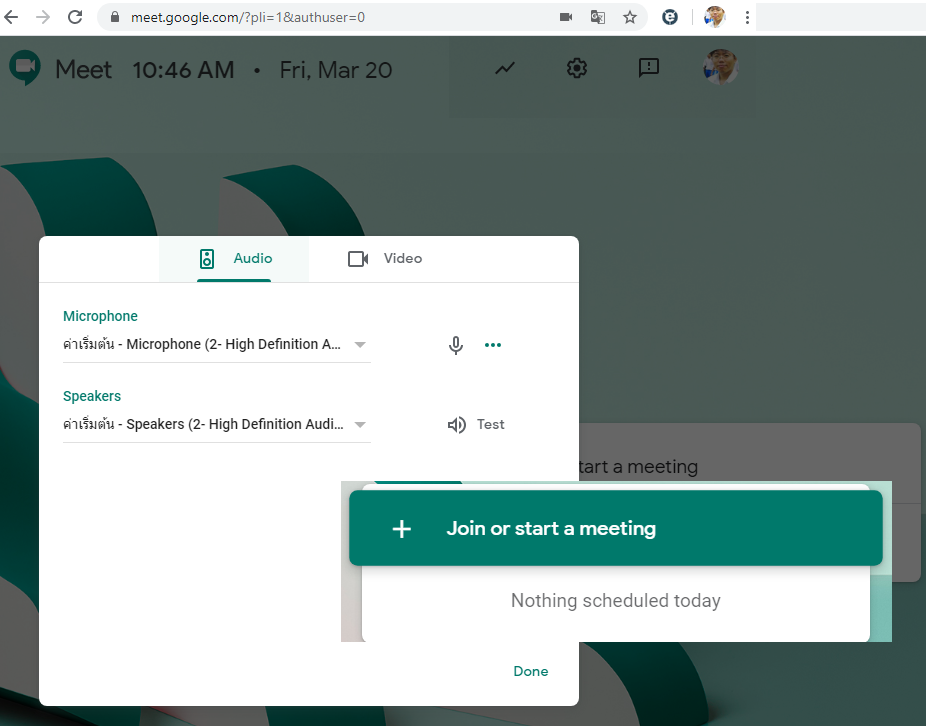Click the microphone icon beside Microphone dropdown

pyautogui.click(x=455, y=345)
